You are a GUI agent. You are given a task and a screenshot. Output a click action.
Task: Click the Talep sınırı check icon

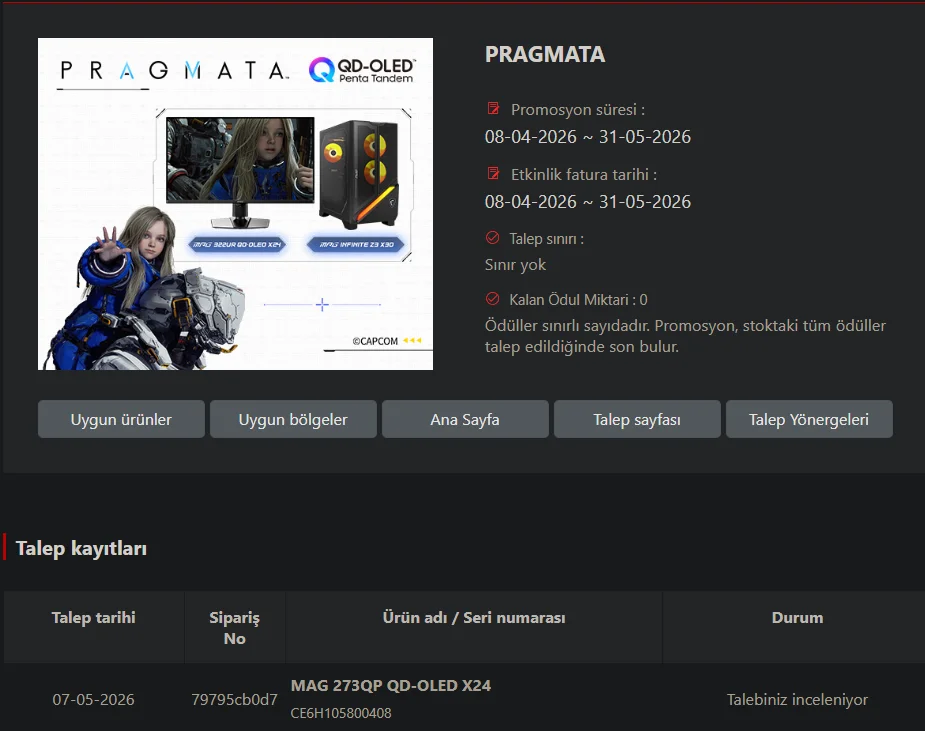pos(493,238)
